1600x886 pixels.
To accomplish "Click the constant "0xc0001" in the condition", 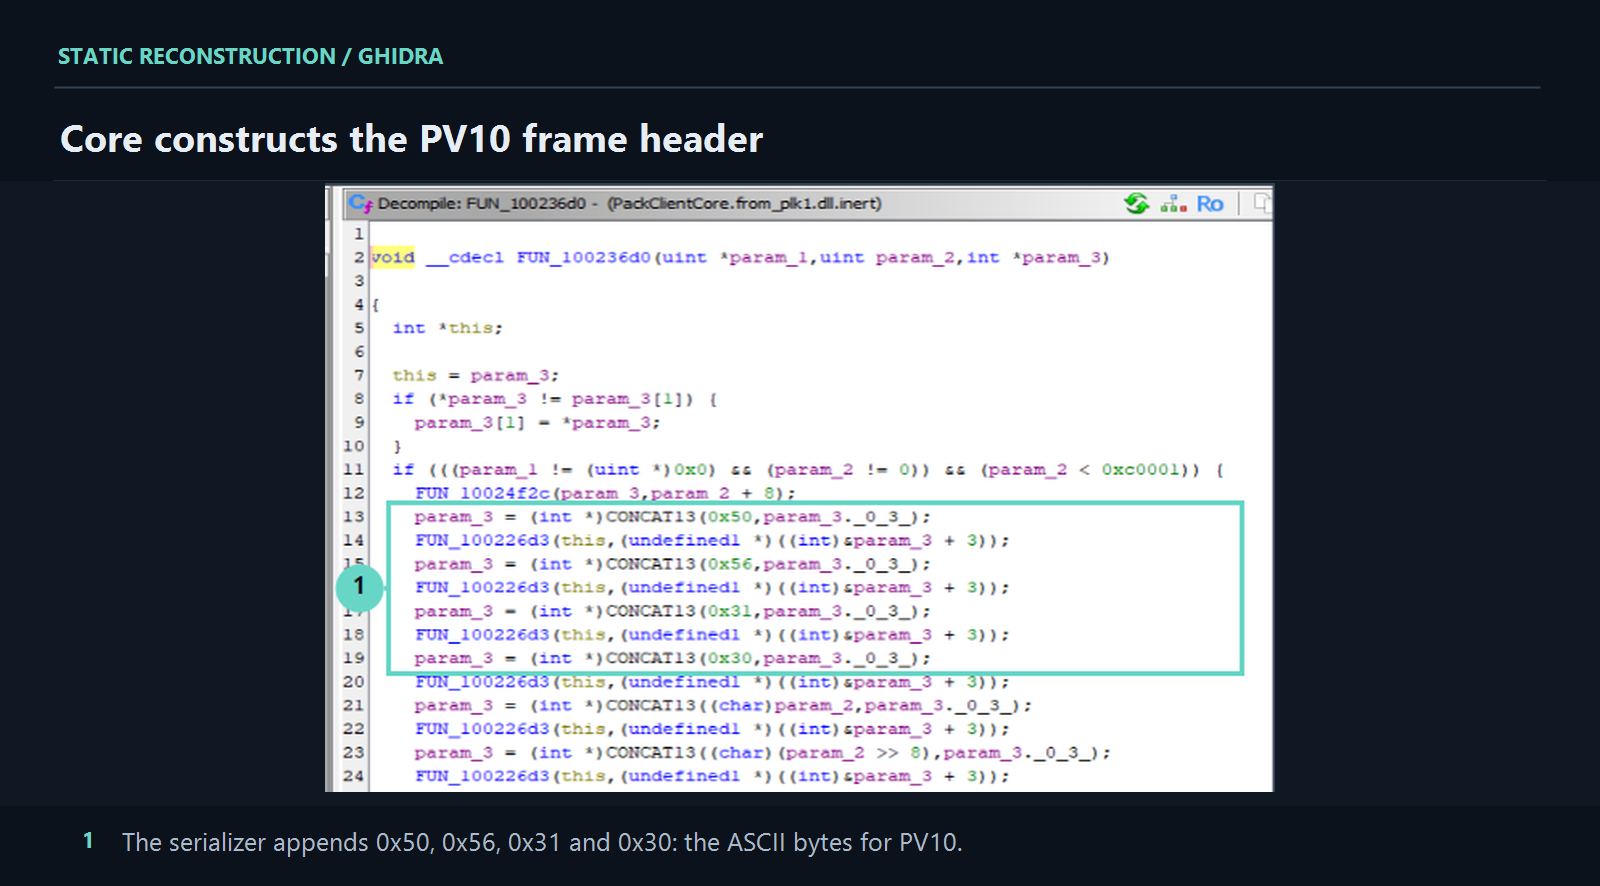I will click(x=1140, y=469).
